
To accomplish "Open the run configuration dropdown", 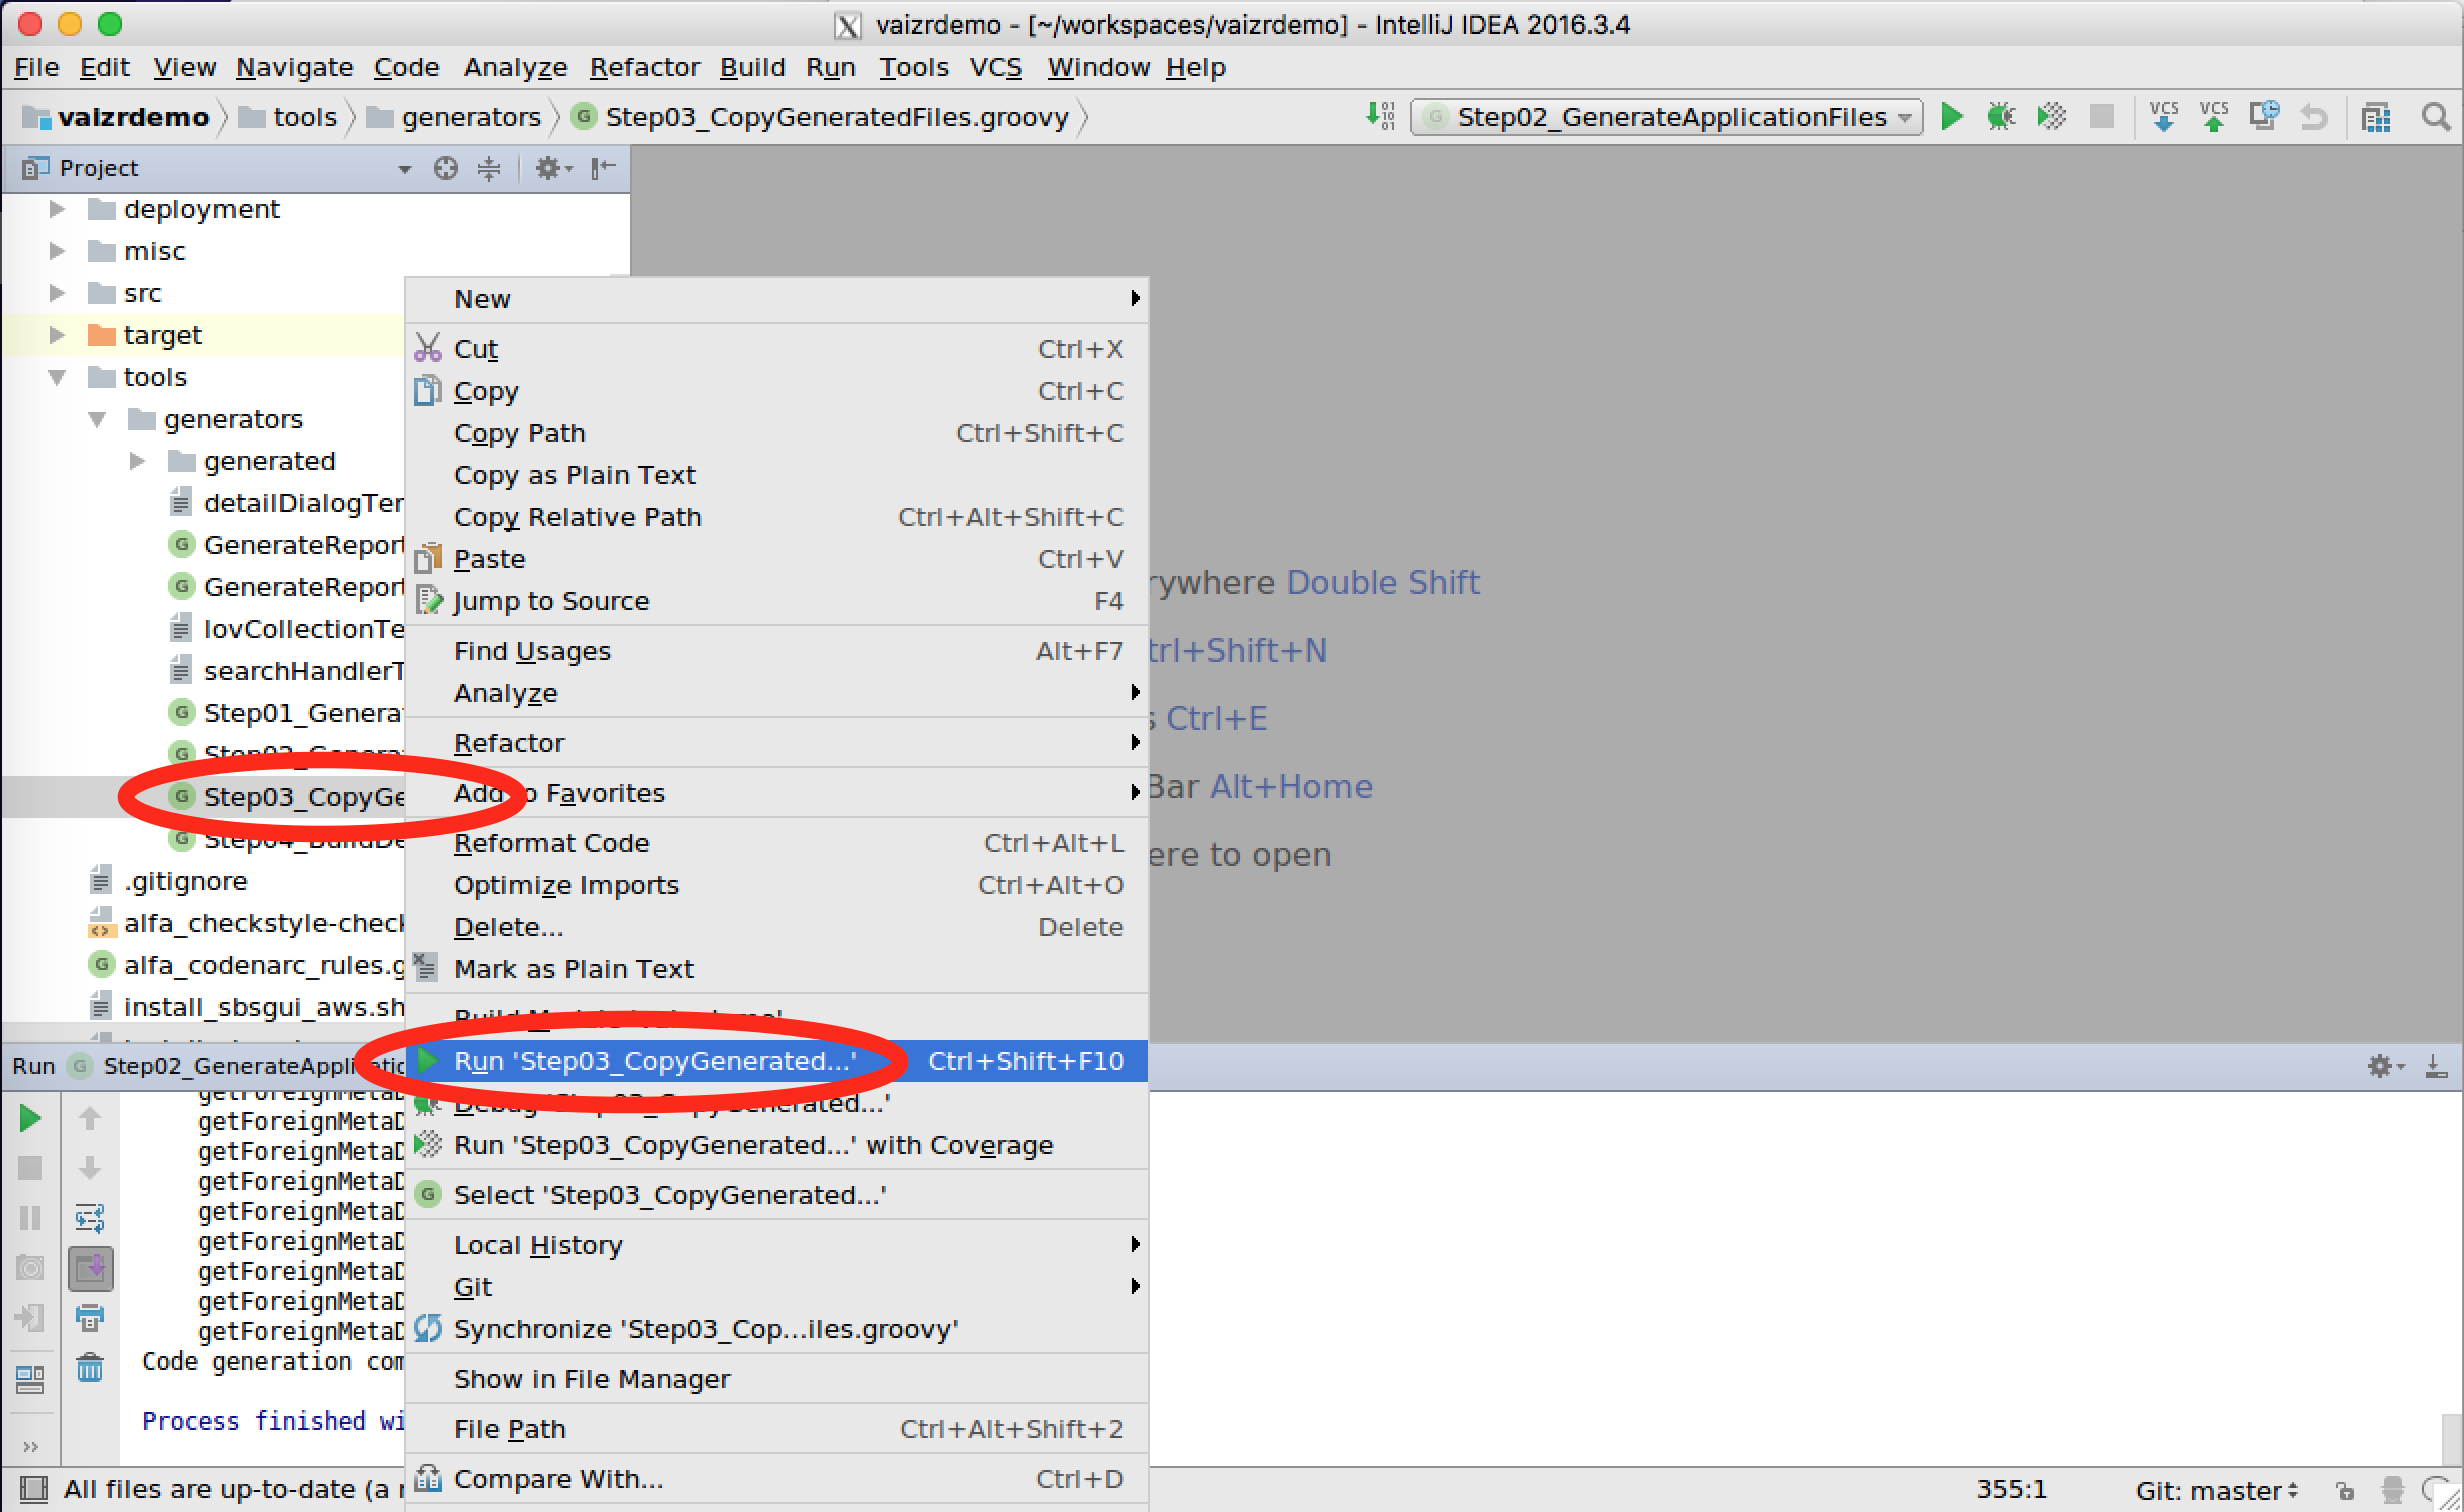I will point(1667,117).
